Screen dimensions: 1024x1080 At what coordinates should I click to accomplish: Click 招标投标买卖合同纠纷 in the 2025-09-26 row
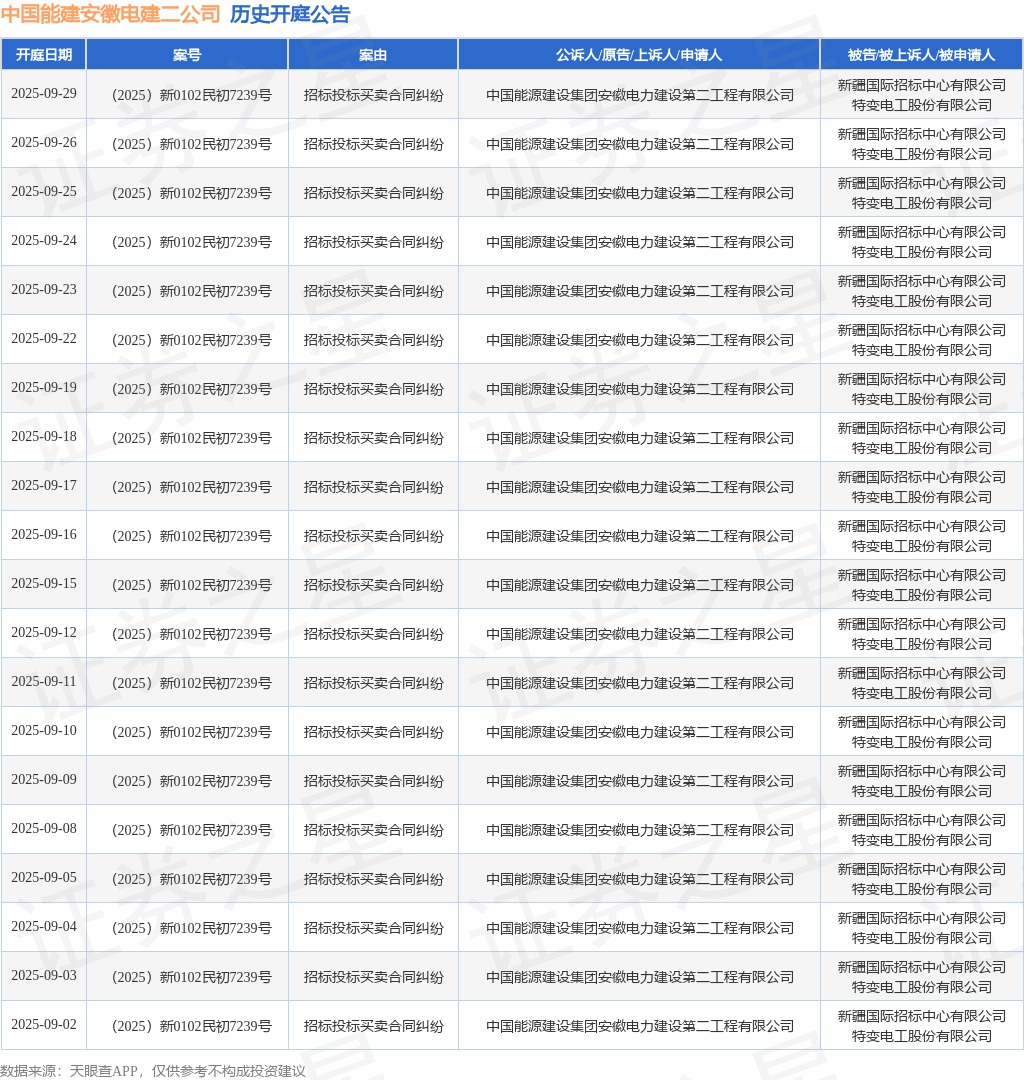click(x=373, y=144)
